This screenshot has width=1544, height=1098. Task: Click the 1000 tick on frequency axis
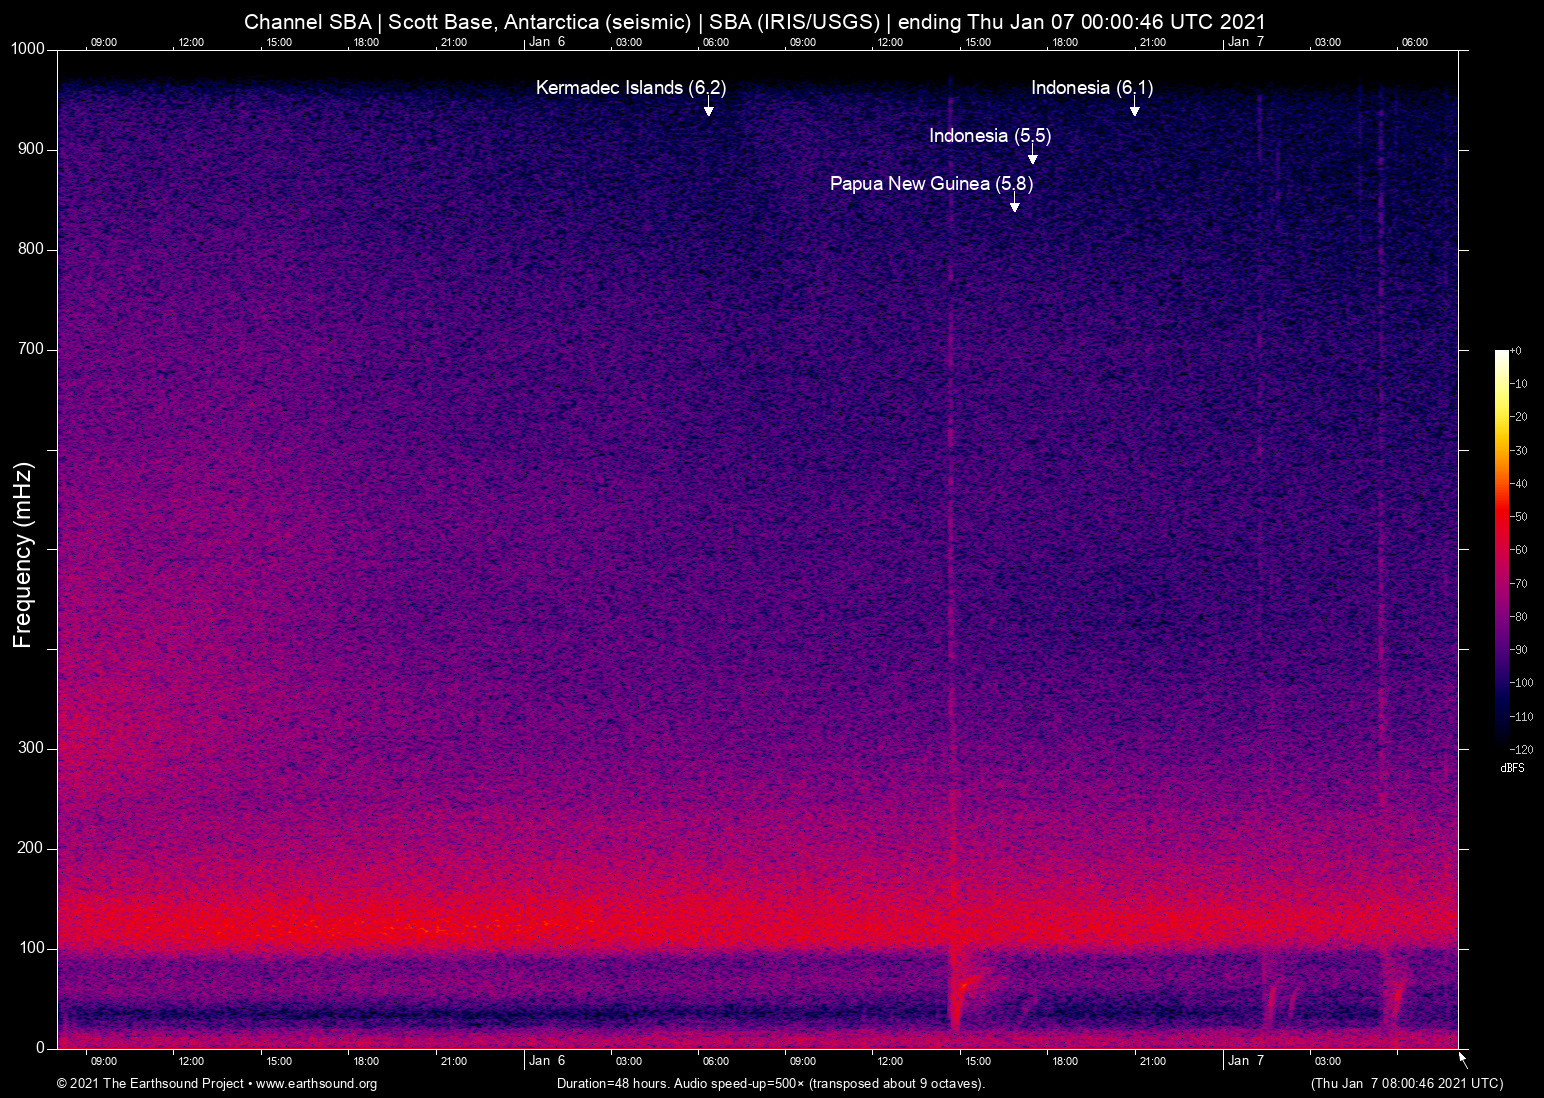tap(28, 49)
